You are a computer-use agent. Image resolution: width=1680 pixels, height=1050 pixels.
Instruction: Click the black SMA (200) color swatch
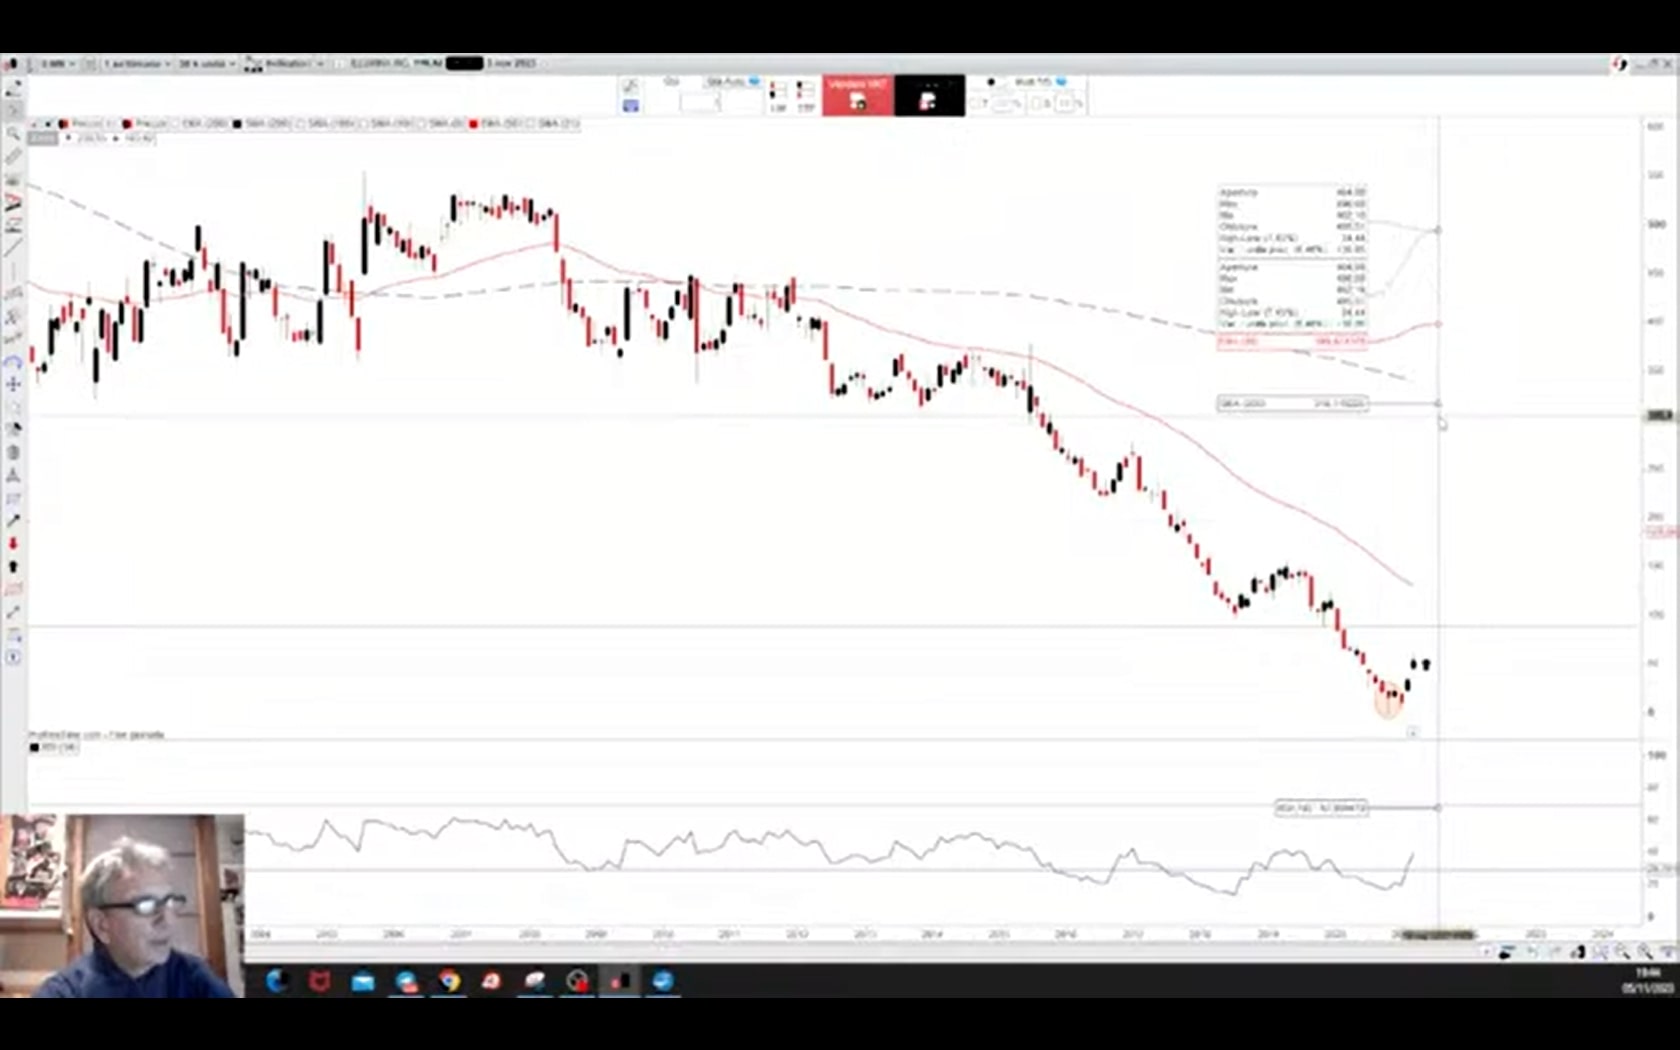click(x=237, y=124)
